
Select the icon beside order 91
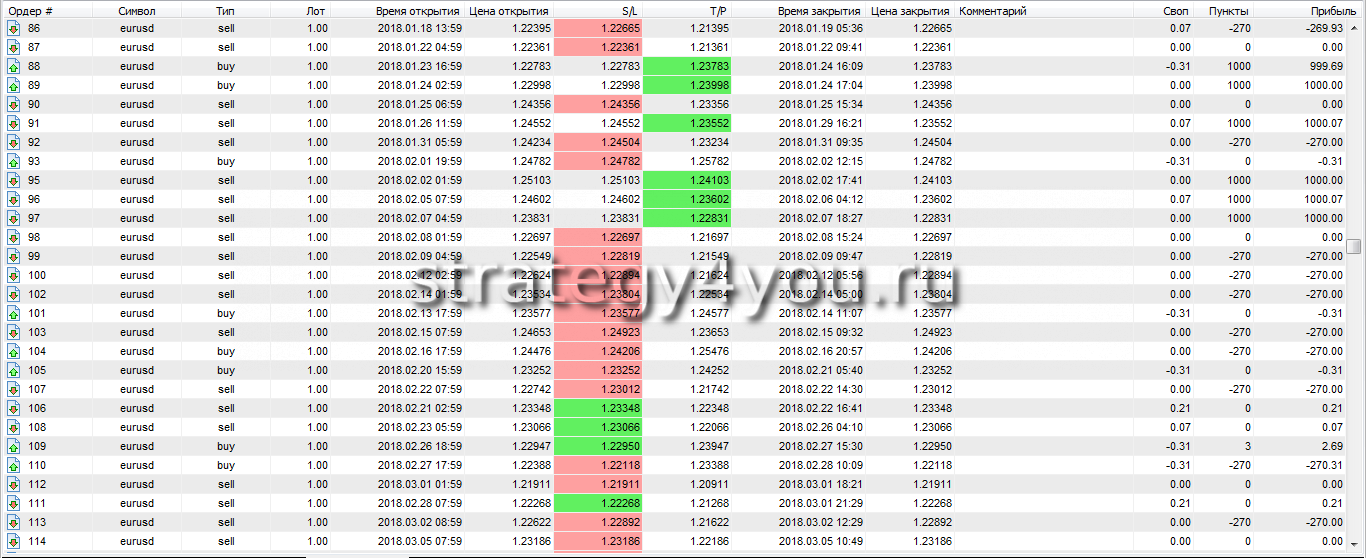point(13,123)
